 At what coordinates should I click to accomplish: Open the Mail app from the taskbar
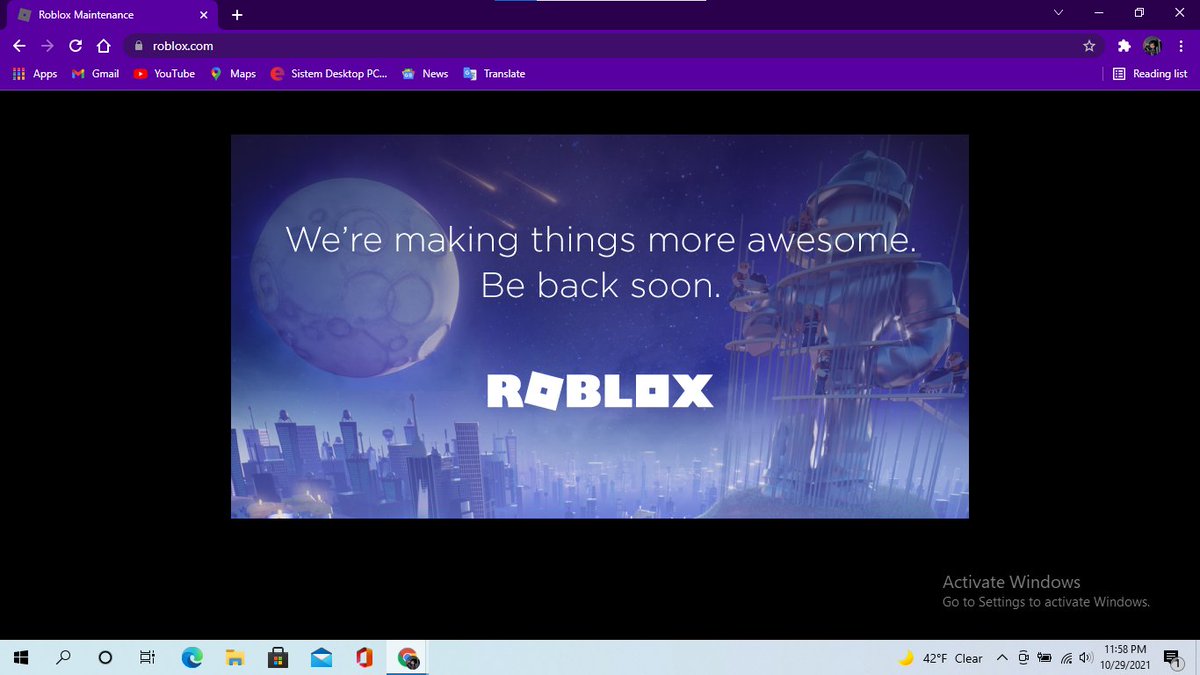tap(321, 658)
